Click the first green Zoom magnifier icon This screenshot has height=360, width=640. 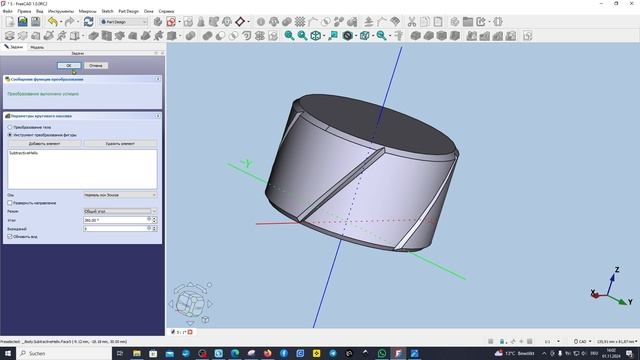289,36
